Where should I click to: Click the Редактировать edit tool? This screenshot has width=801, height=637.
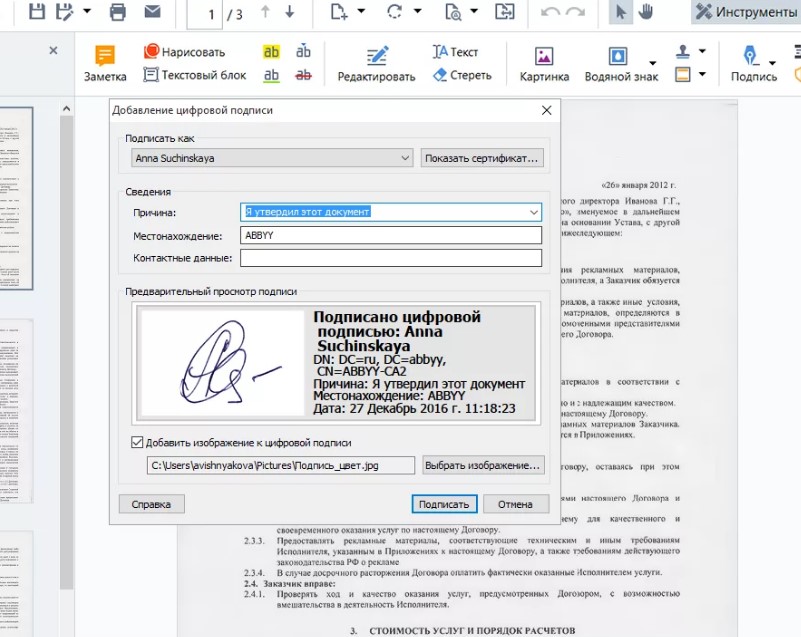point(376,63)
